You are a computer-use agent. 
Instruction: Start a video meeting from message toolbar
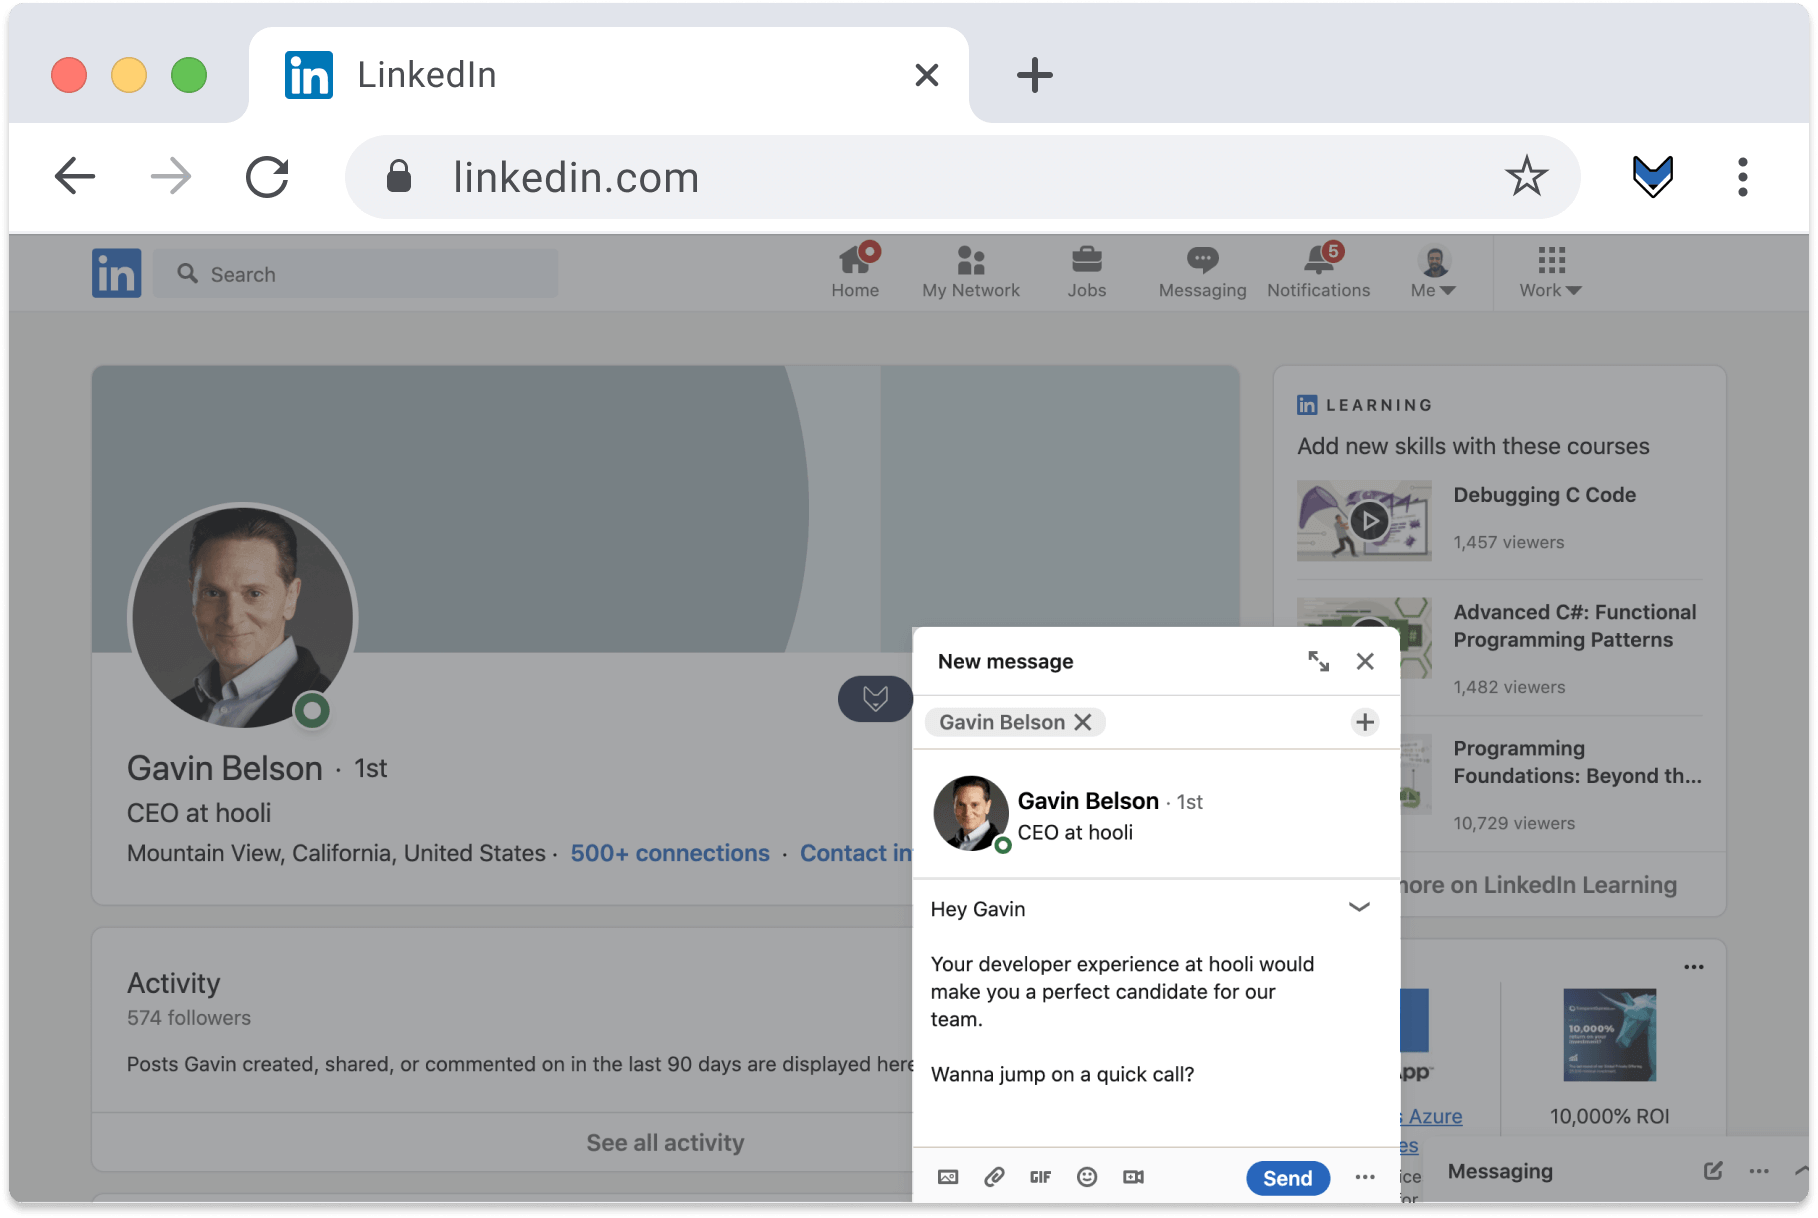1133,1177
